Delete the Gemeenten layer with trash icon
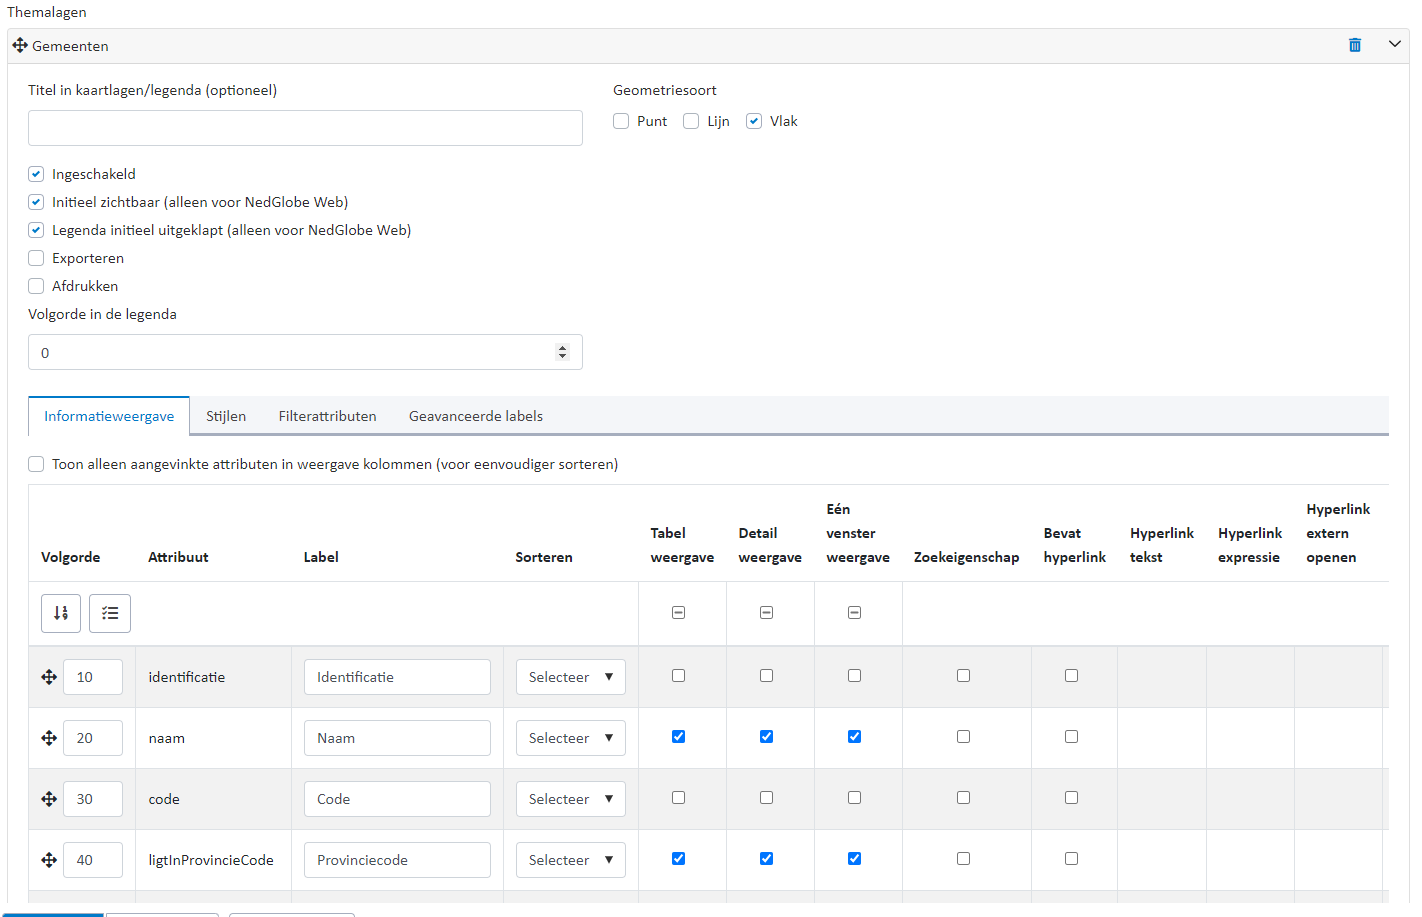The width and height of the screenshot is (1422, 917). pos(1355,45)
